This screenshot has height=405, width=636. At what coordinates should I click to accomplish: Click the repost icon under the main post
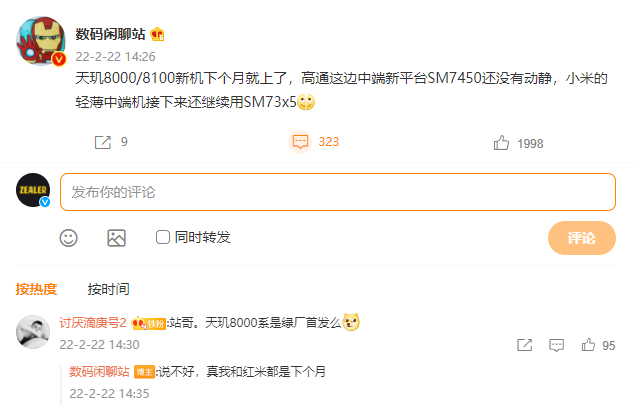click(x=103, y=142)
